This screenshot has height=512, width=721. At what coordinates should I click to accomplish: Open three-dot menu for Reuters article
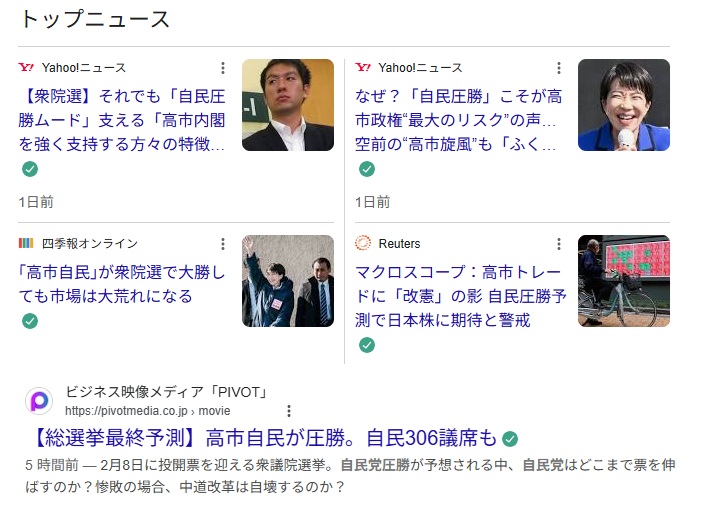[559, 244]
